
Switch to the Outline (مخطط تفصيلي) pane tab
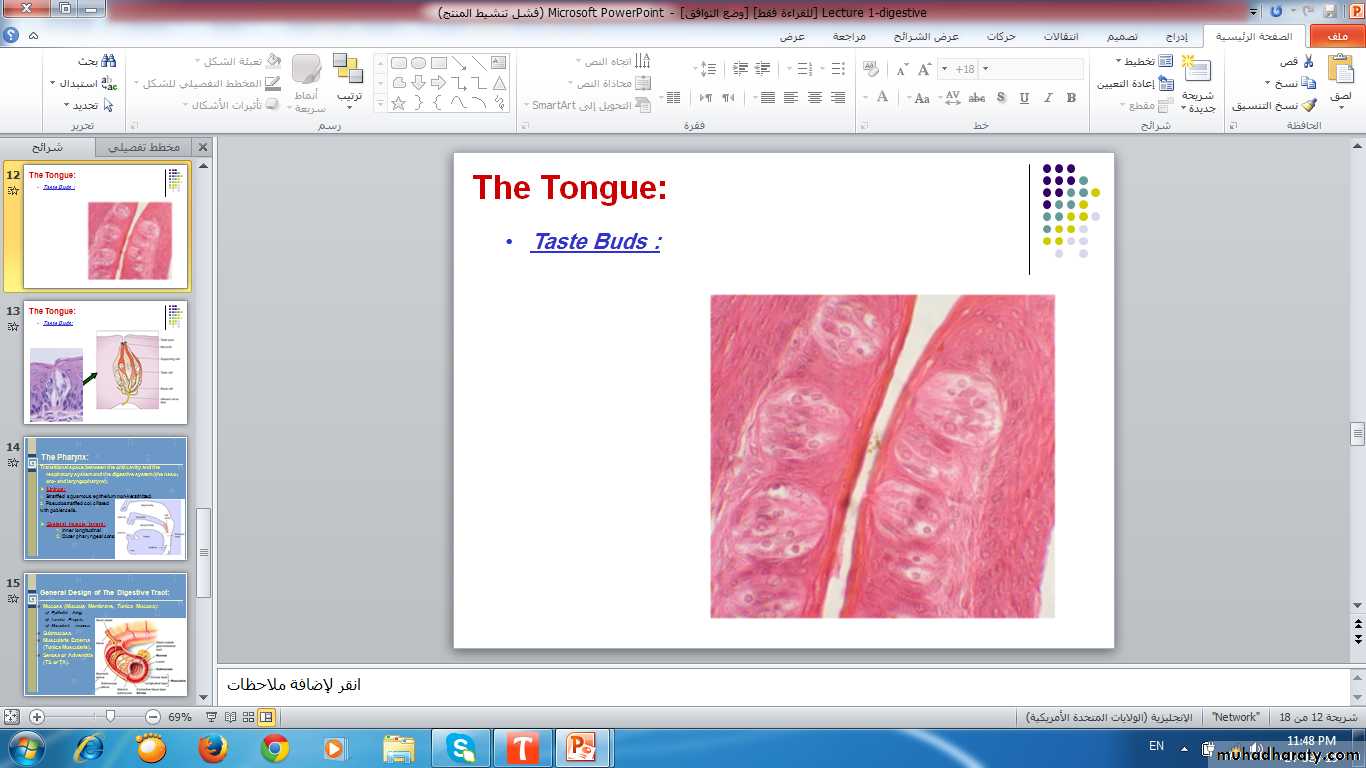click(144, 147)
